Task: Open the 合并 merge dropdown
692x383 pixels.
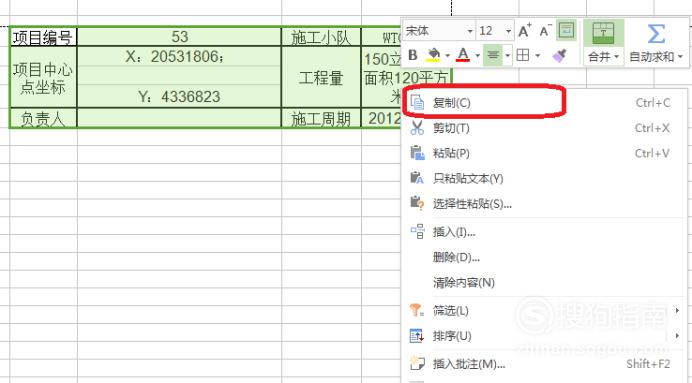Action: click(x=603, y=56)
